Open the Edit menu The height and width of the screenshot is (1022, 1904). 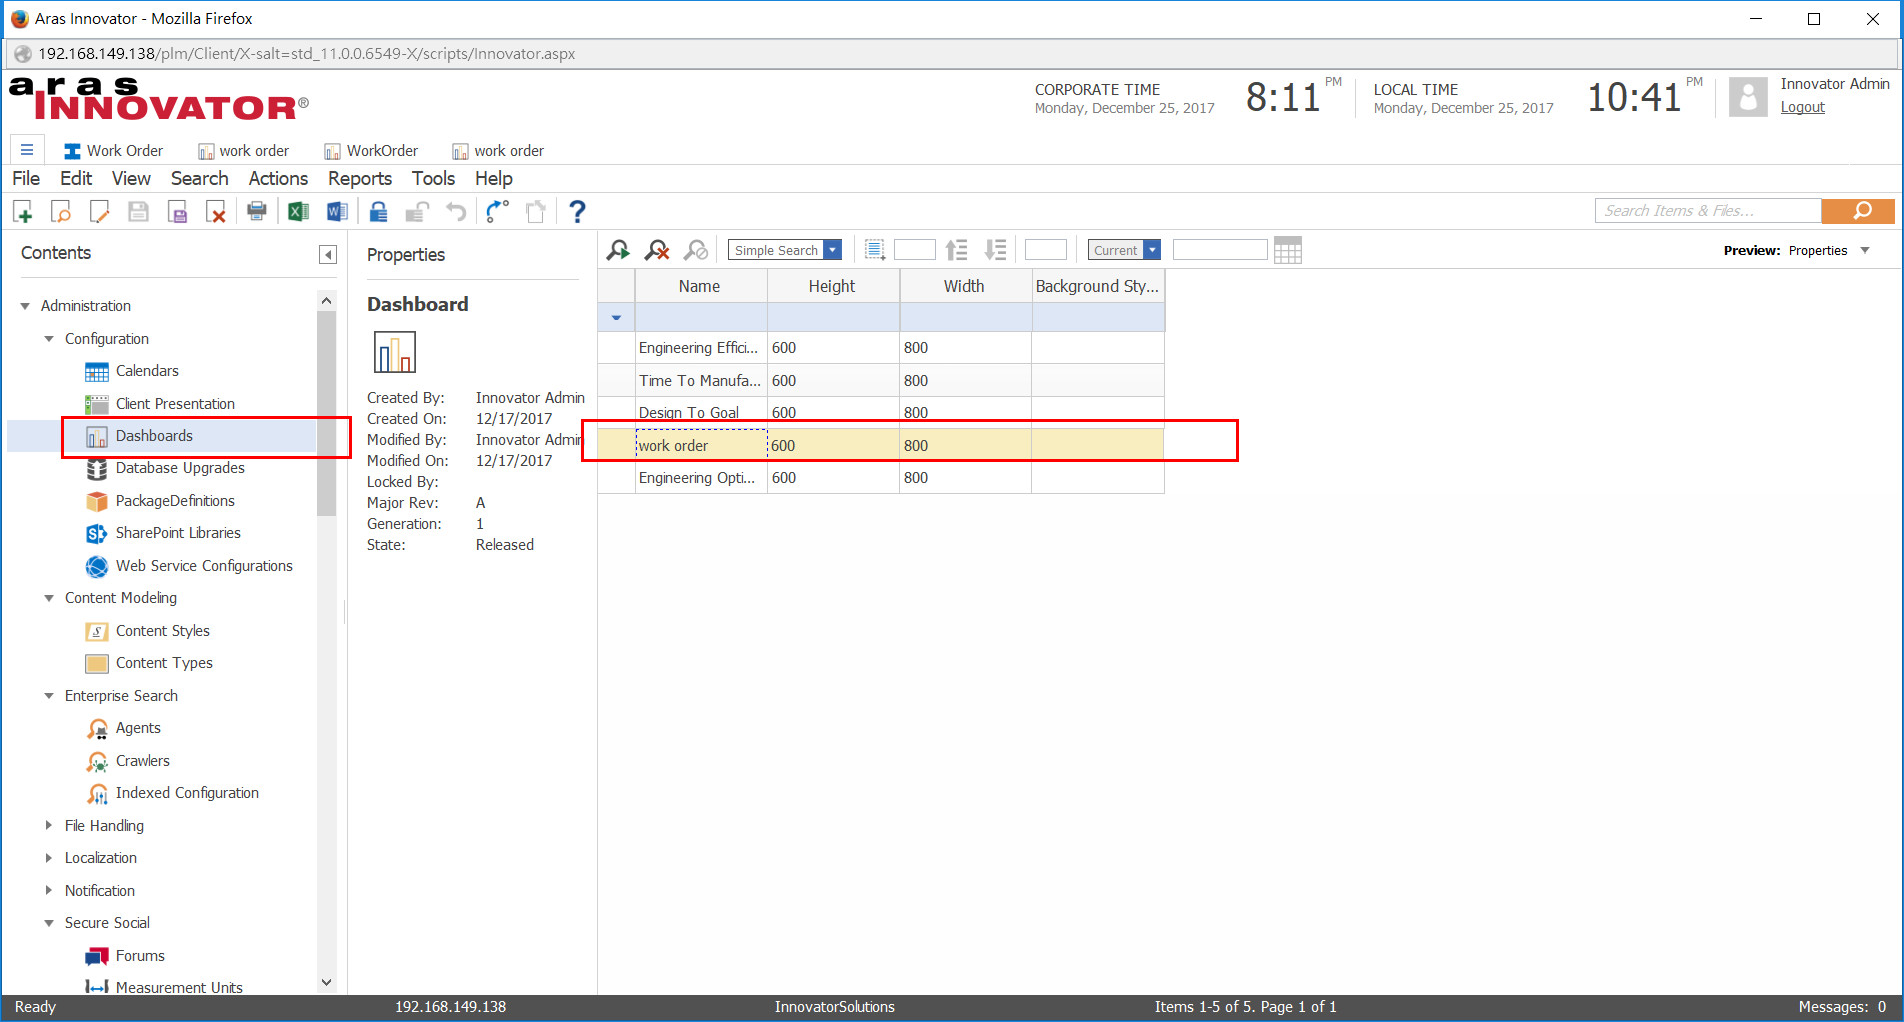click(76, 178)
